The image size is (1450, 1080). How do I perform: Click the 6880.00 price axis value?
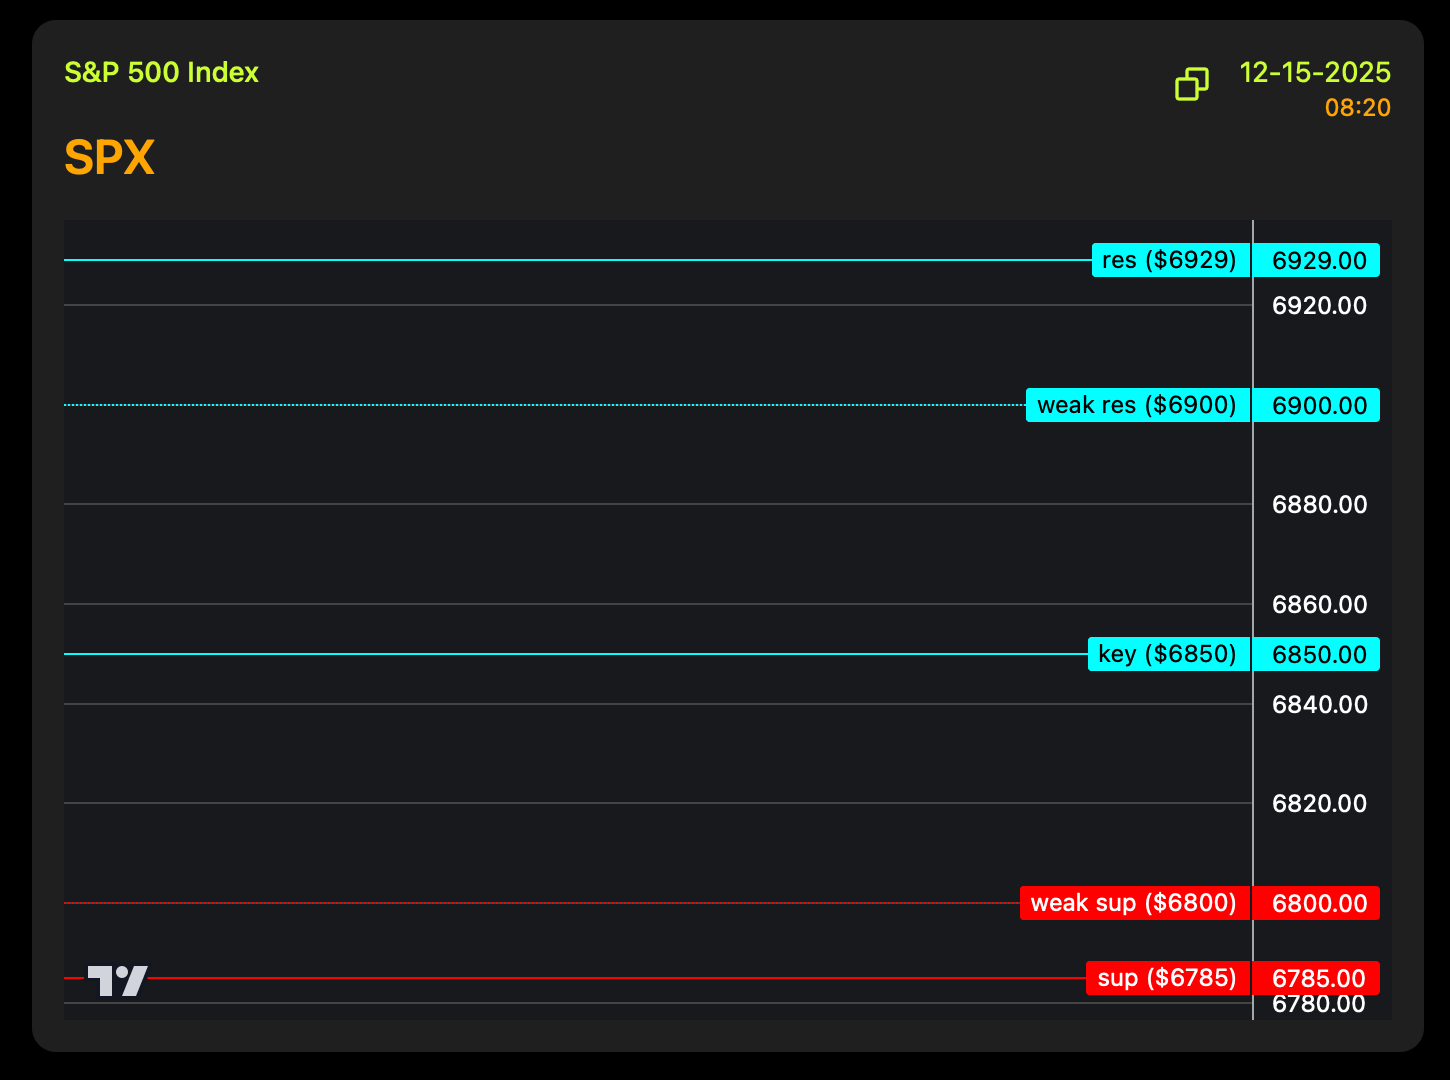coord(1318,505)
